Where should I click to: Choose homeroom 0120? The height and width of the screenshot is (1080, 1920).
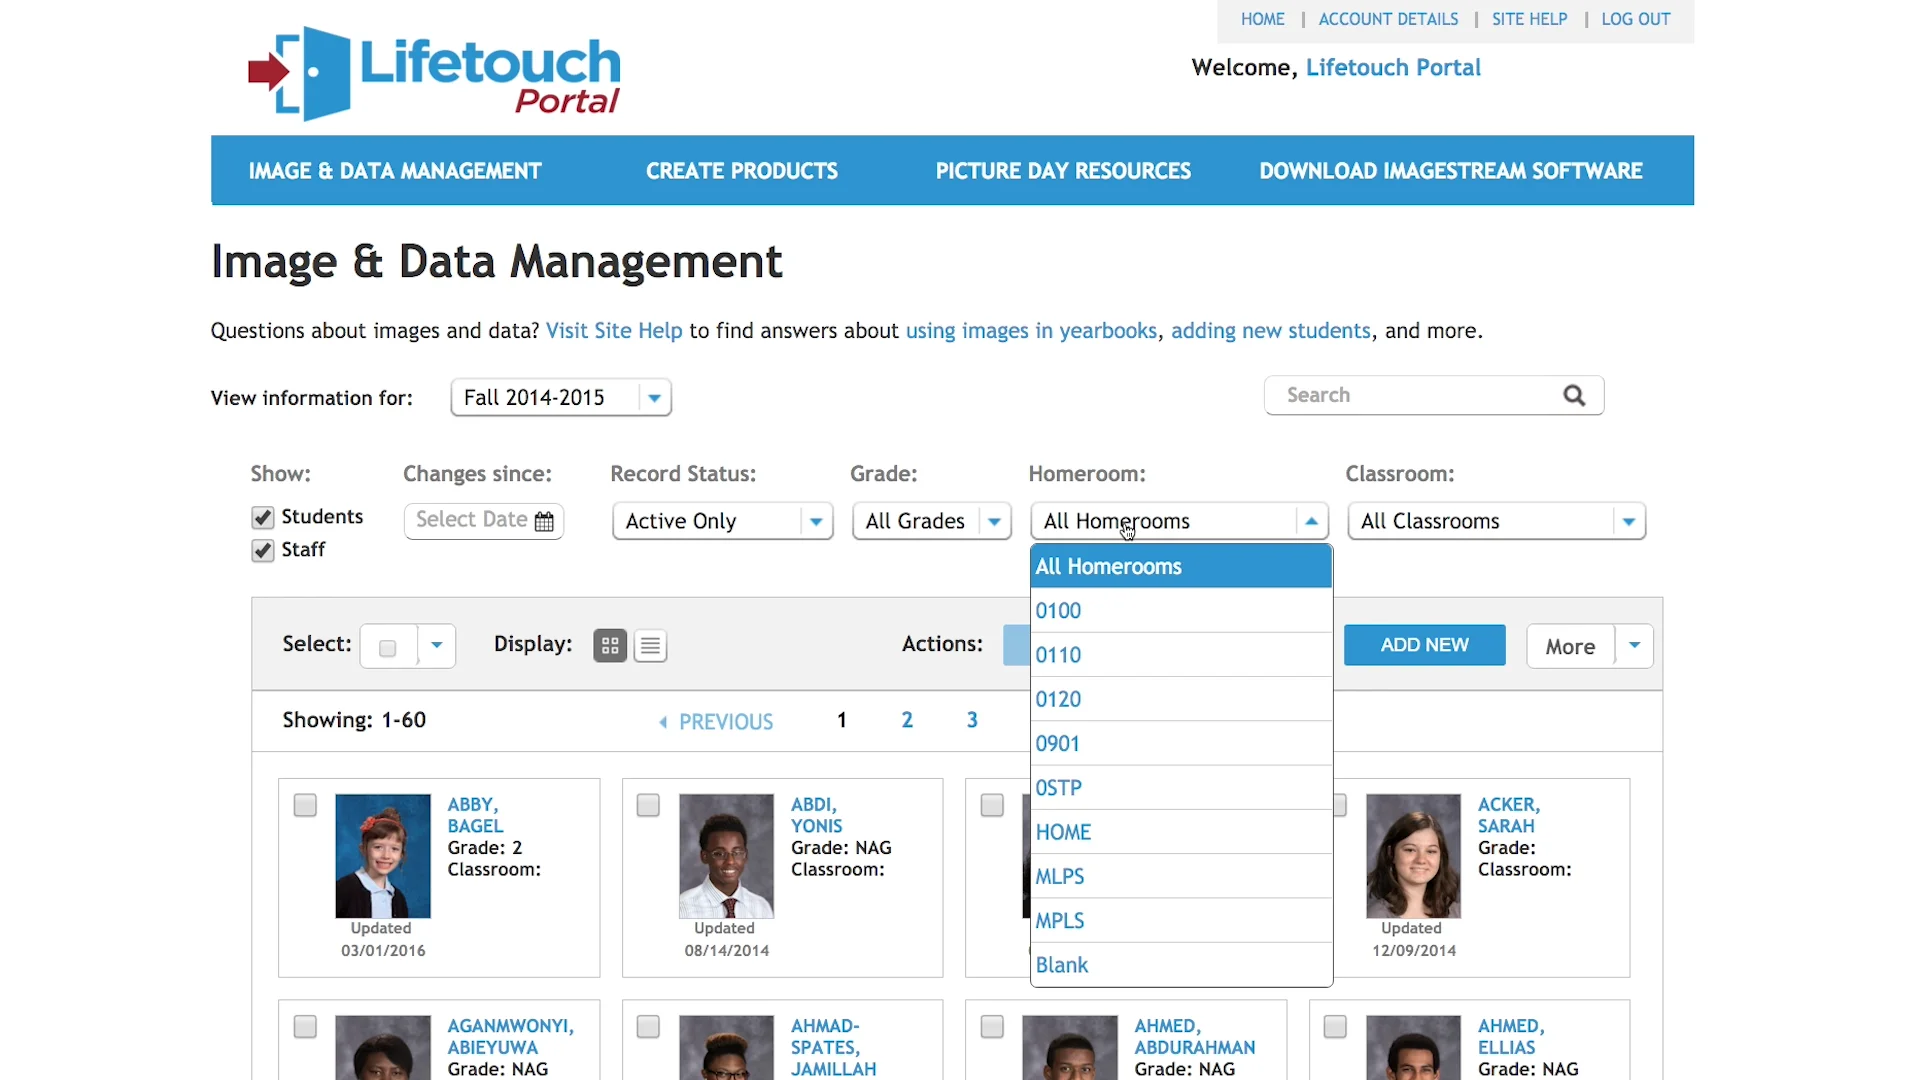click(1181, 699)
